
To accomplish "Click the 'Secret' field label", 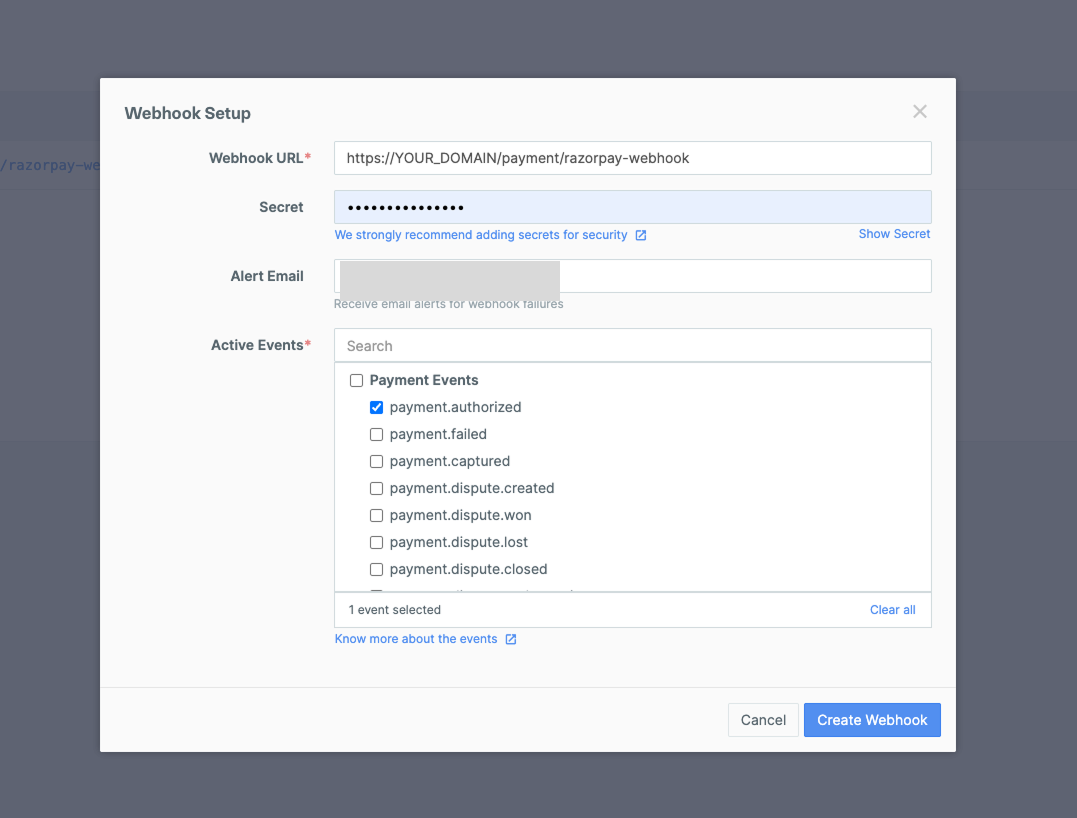I will coord(281,207).
